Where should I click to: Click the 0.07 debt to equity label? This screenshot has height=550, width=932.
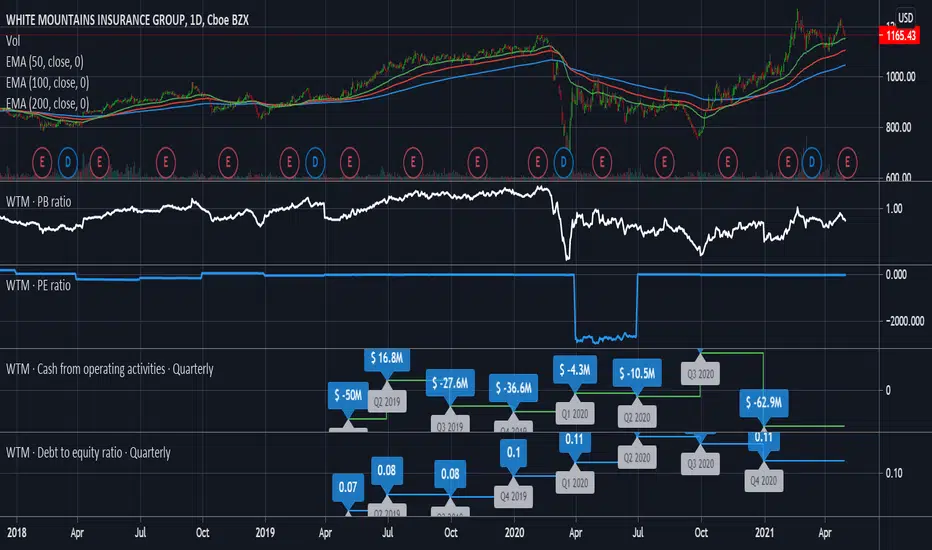tap(348, 488)
